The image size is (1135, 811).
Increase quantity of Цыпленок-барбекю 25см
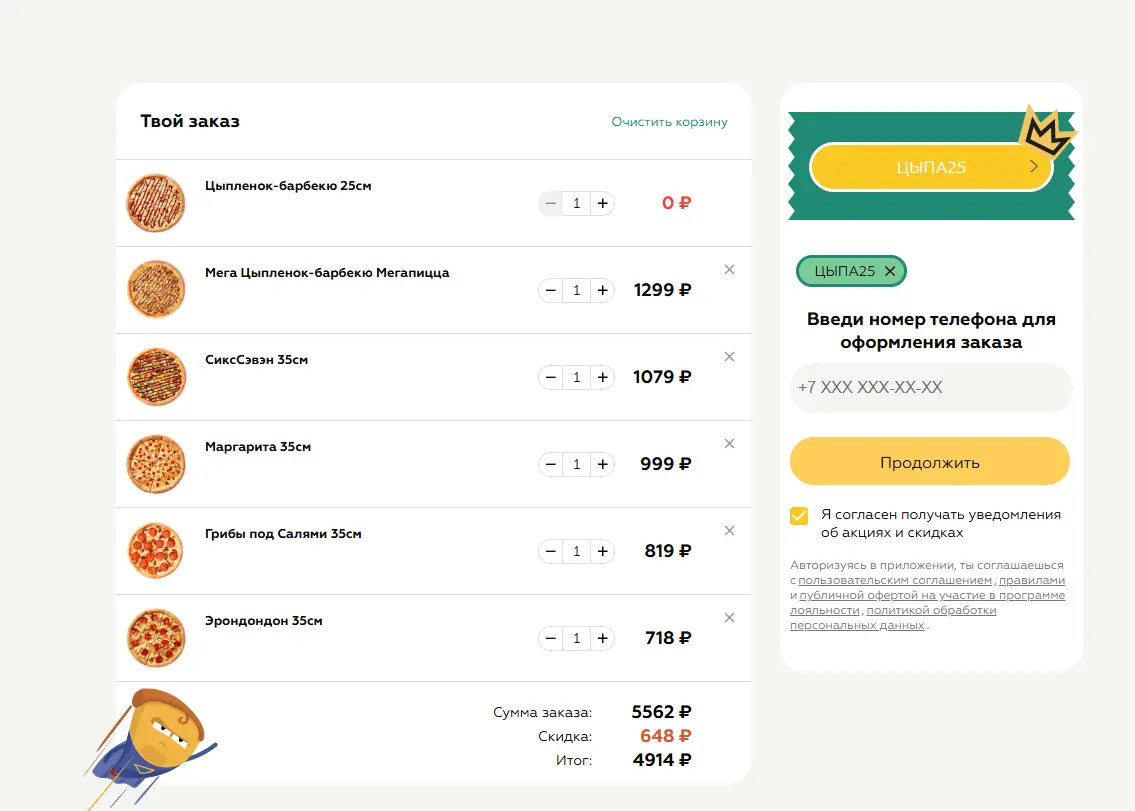coord(602,203)
